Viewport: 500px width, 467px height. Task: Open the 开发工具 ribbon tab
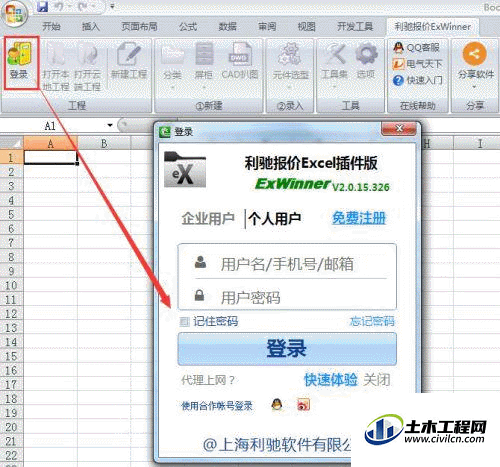[355, 27]
